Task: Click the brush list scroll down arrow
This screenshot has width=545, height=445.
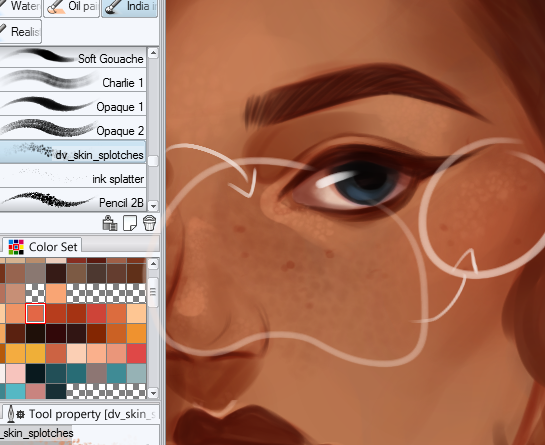Action: (x=153, y=206)
